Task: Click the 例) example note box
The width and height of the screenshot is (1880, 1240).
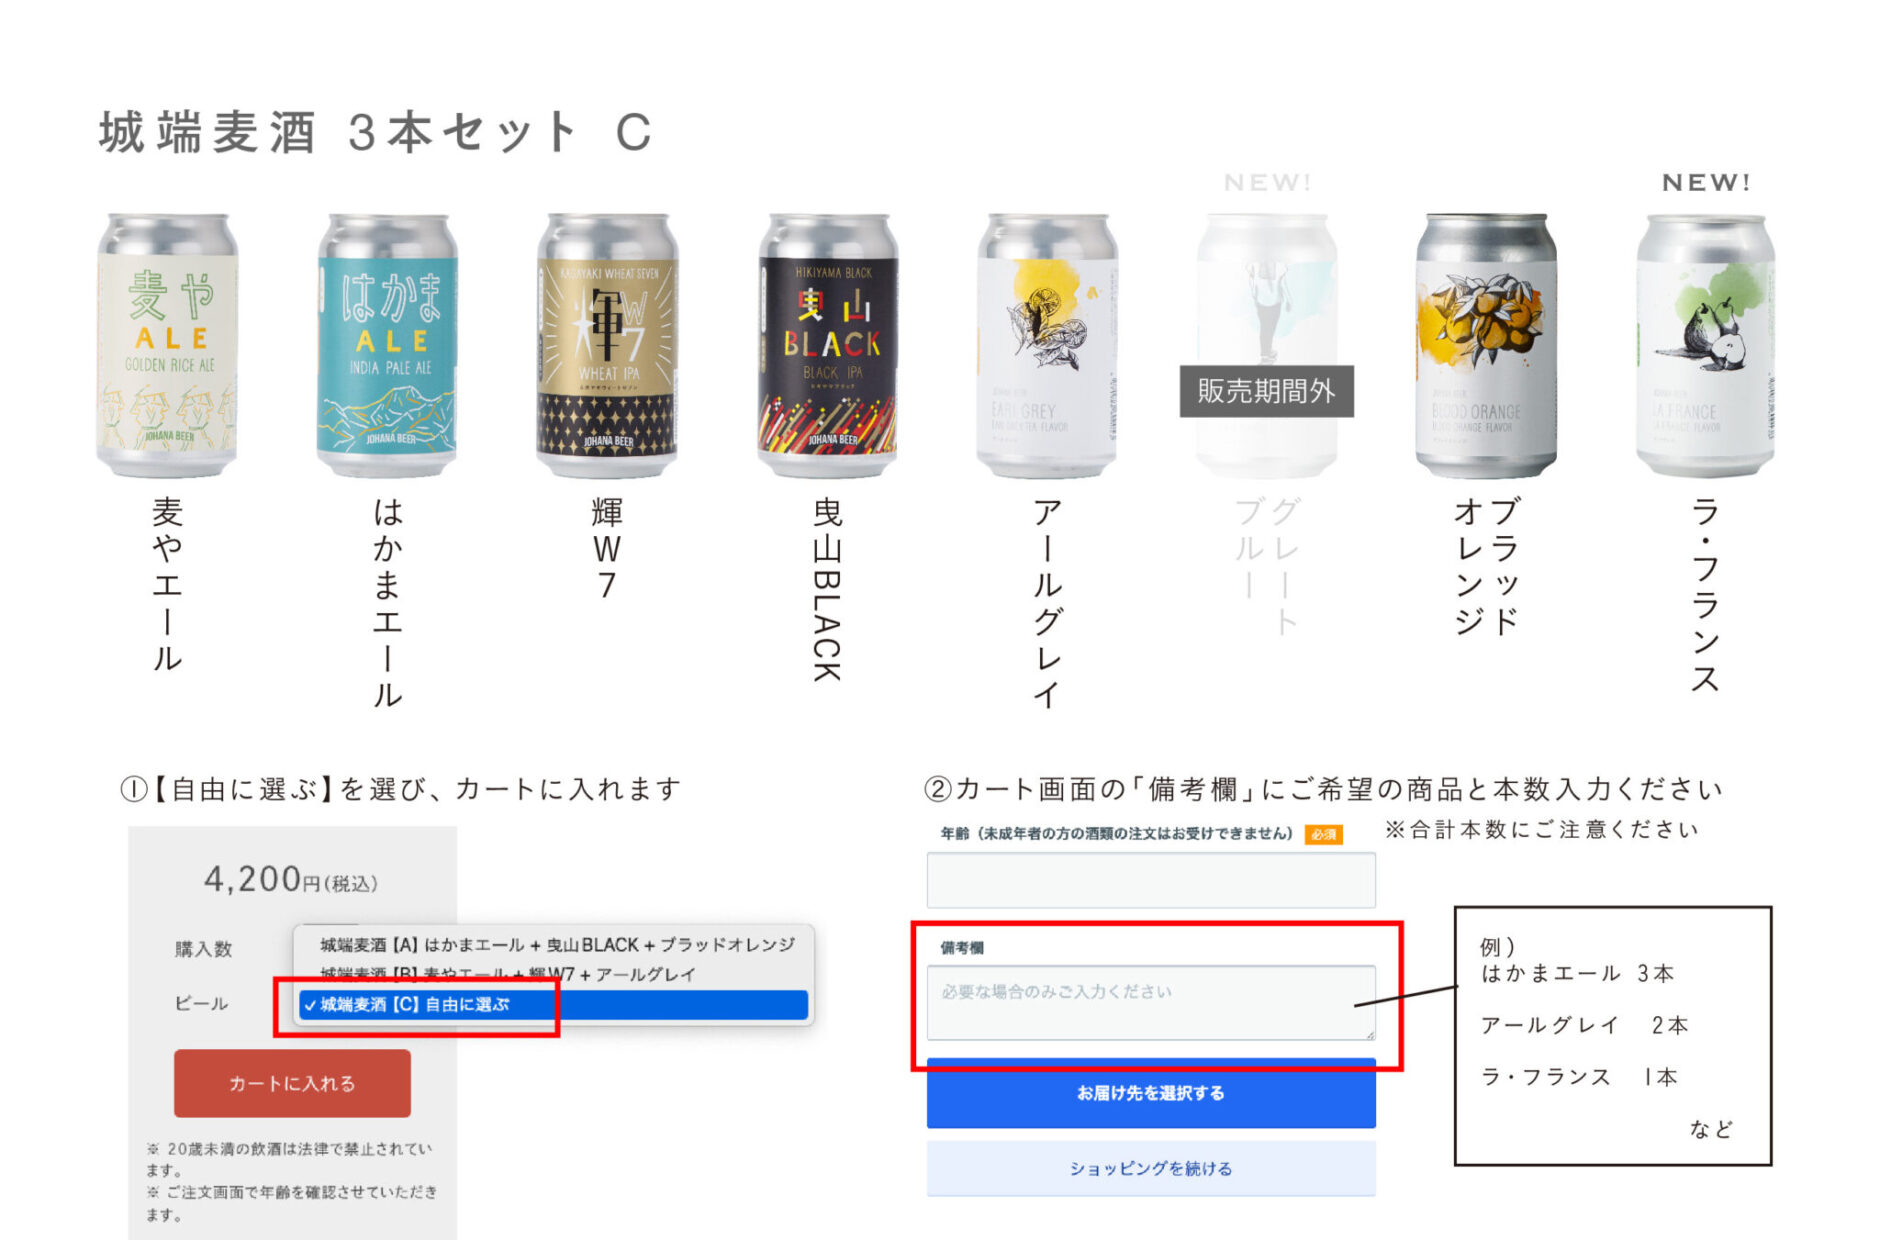Action: click(1613, 1036)
